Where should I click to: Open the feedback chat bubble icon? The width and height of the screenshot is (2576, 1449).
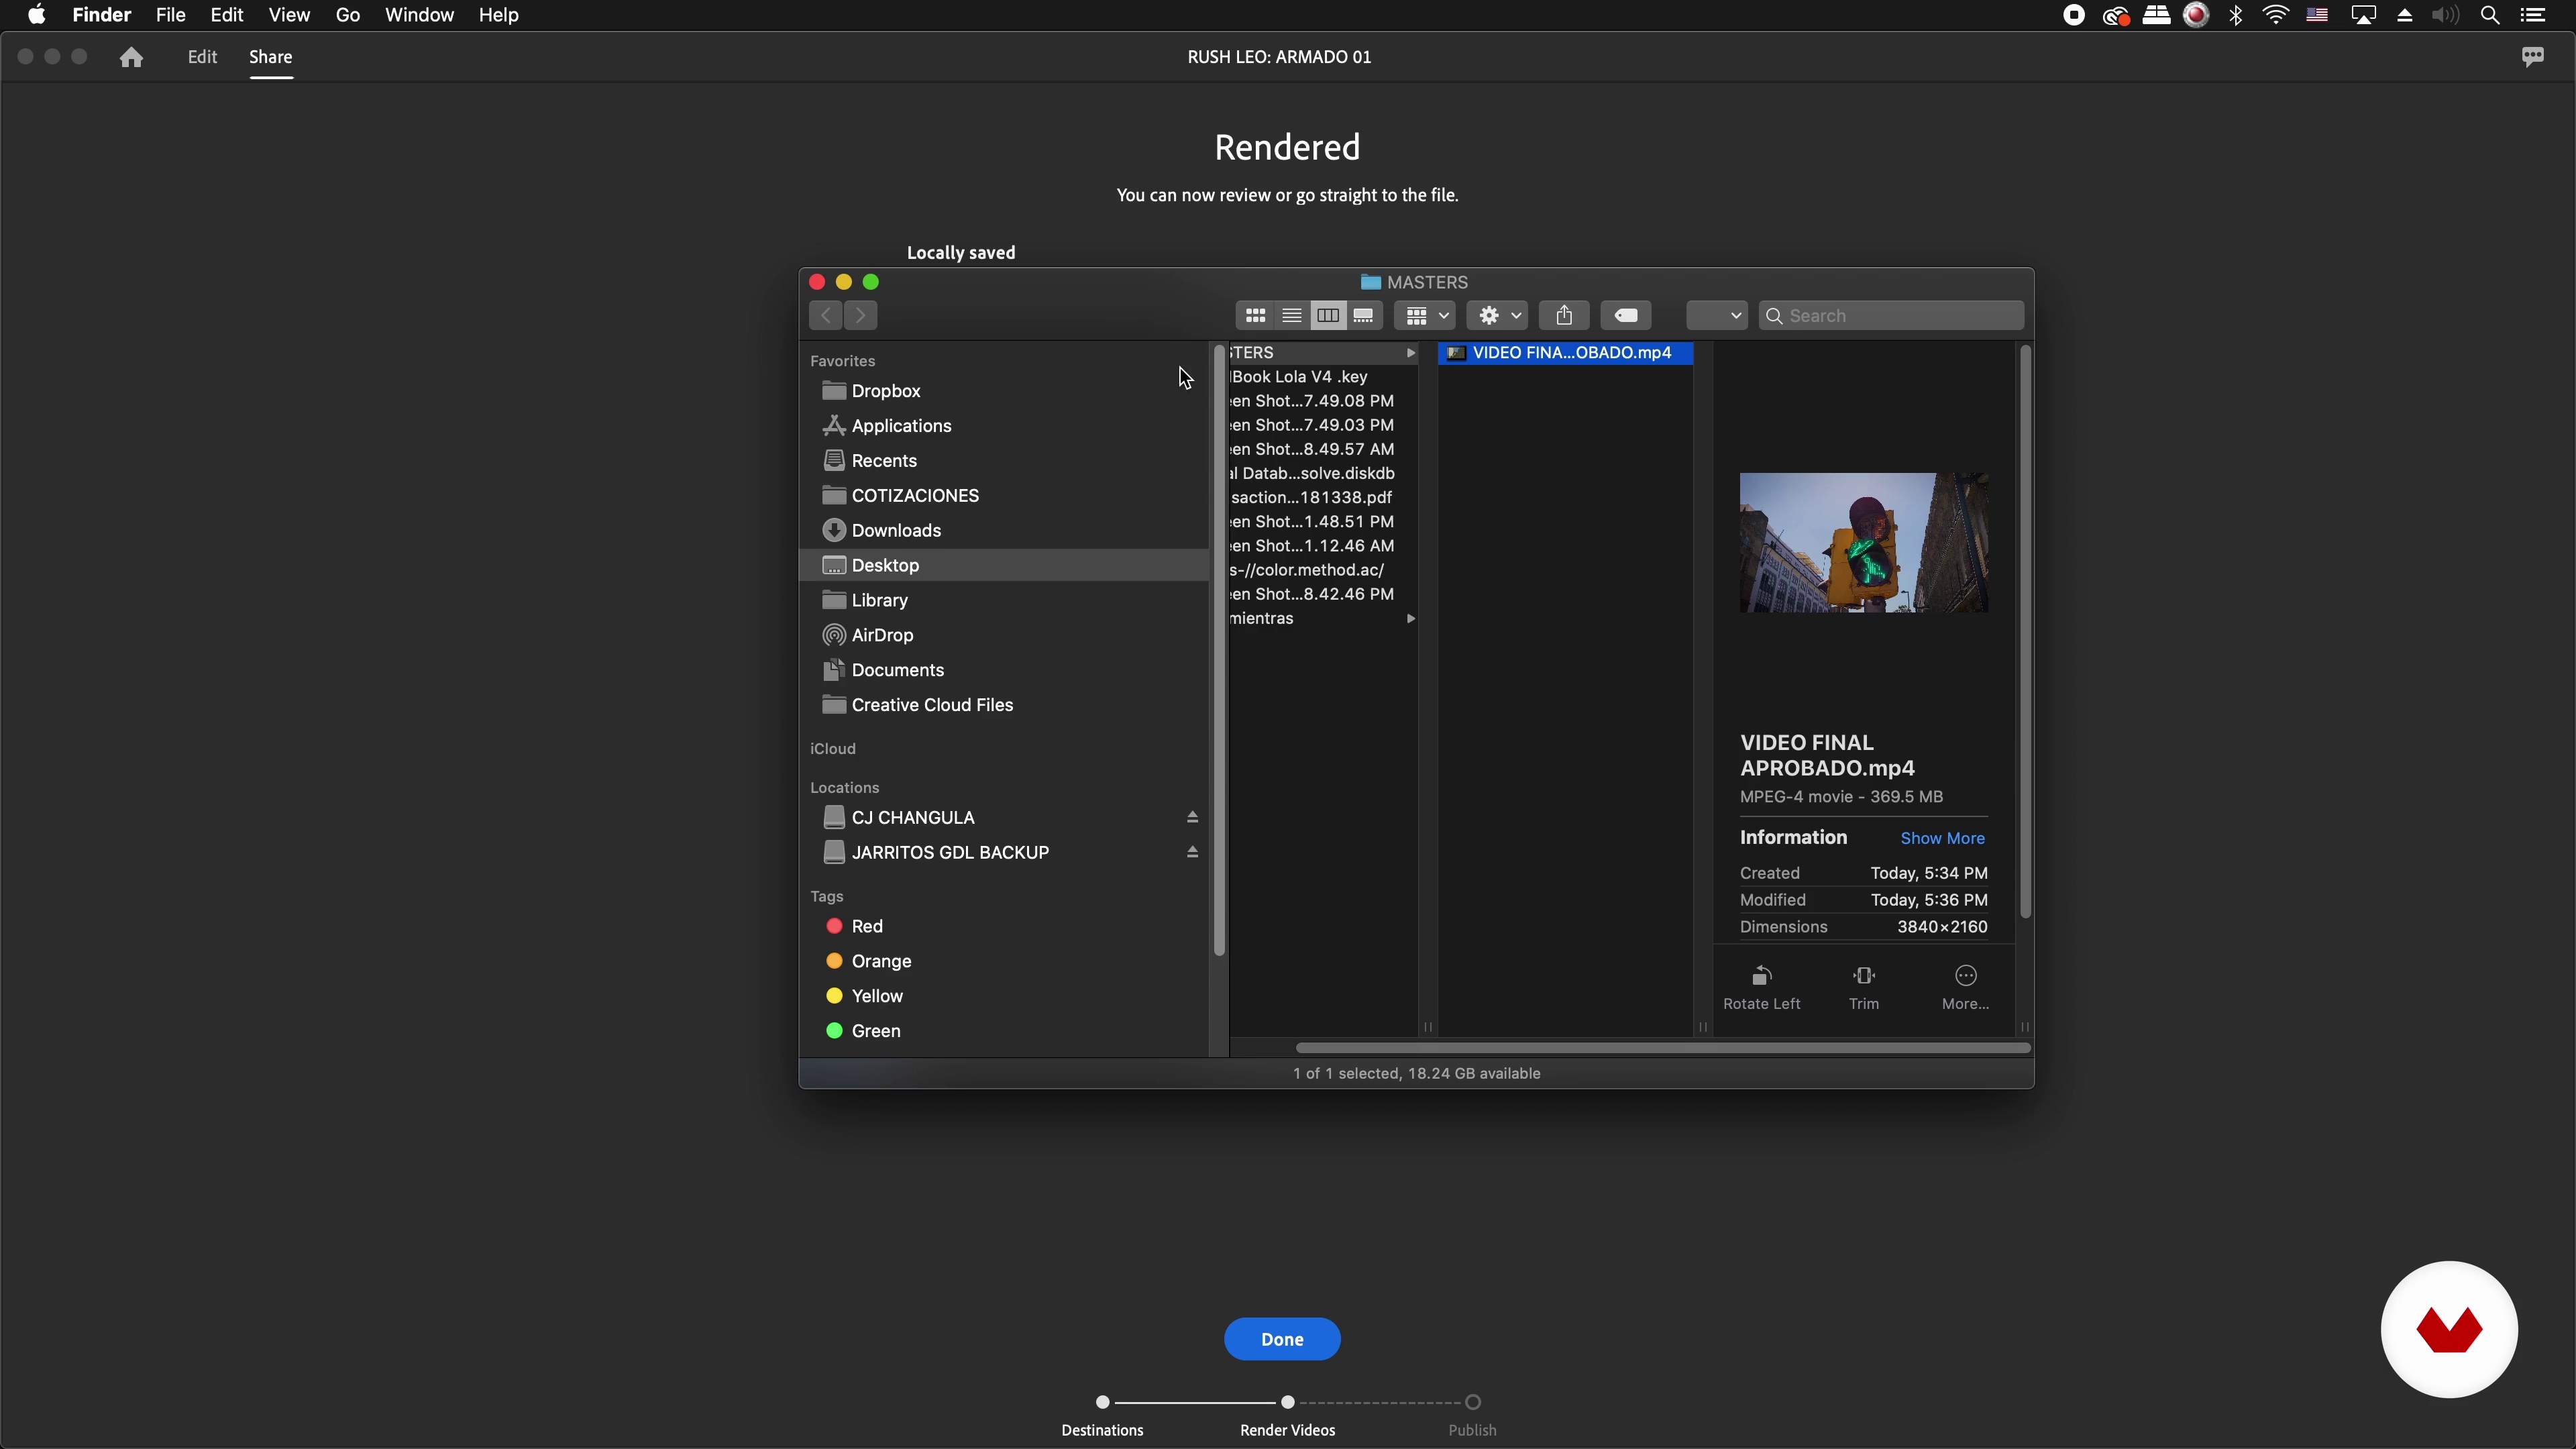tap(2532, 57)
